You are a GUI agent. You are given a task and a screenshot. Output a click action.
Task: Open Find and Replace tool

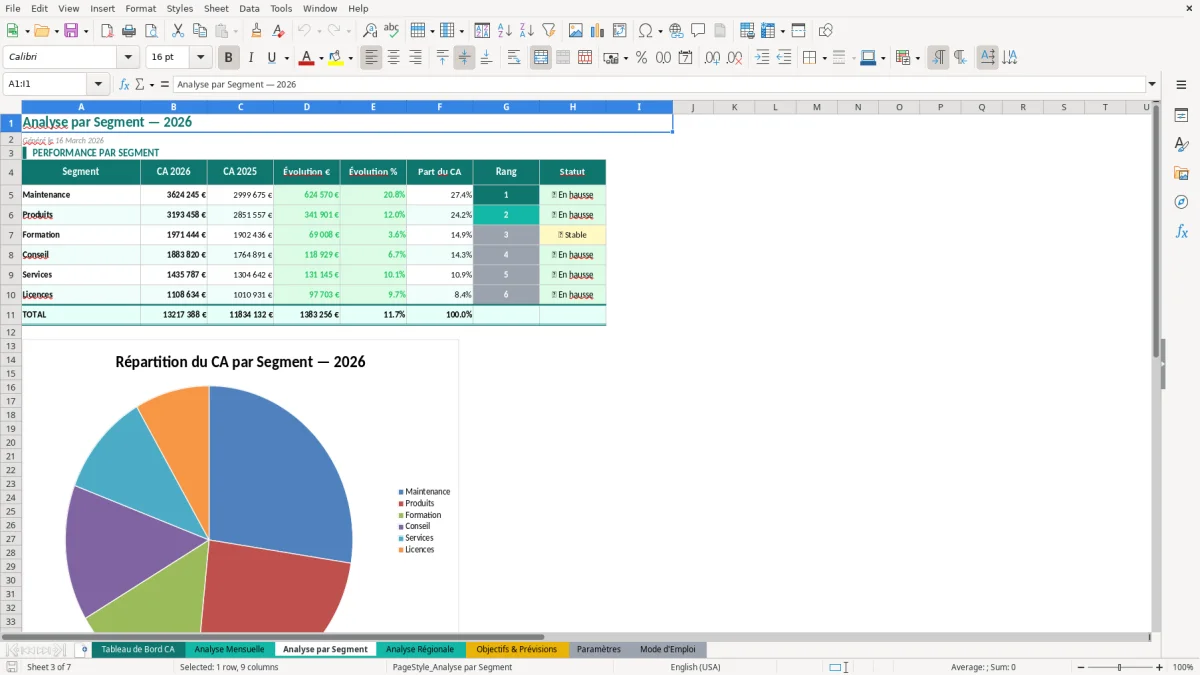[370, 31]
